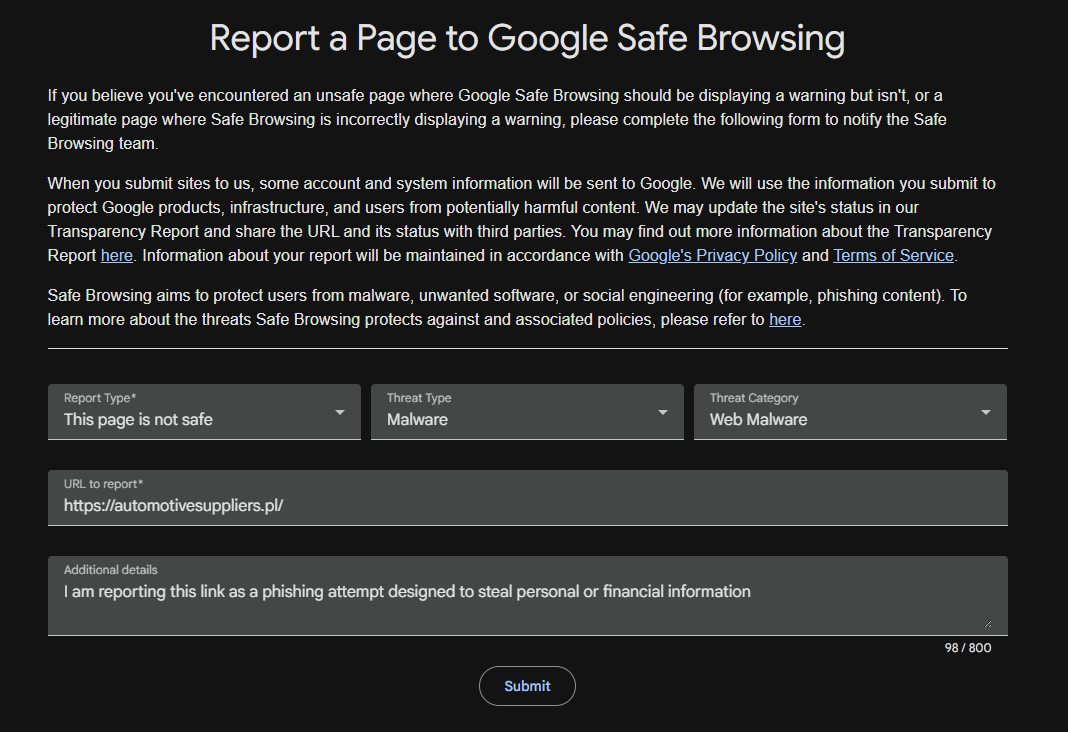Viewport: 1068px width, 732px height.
Task: Click the Additional details text area
Action: (528, 596)
